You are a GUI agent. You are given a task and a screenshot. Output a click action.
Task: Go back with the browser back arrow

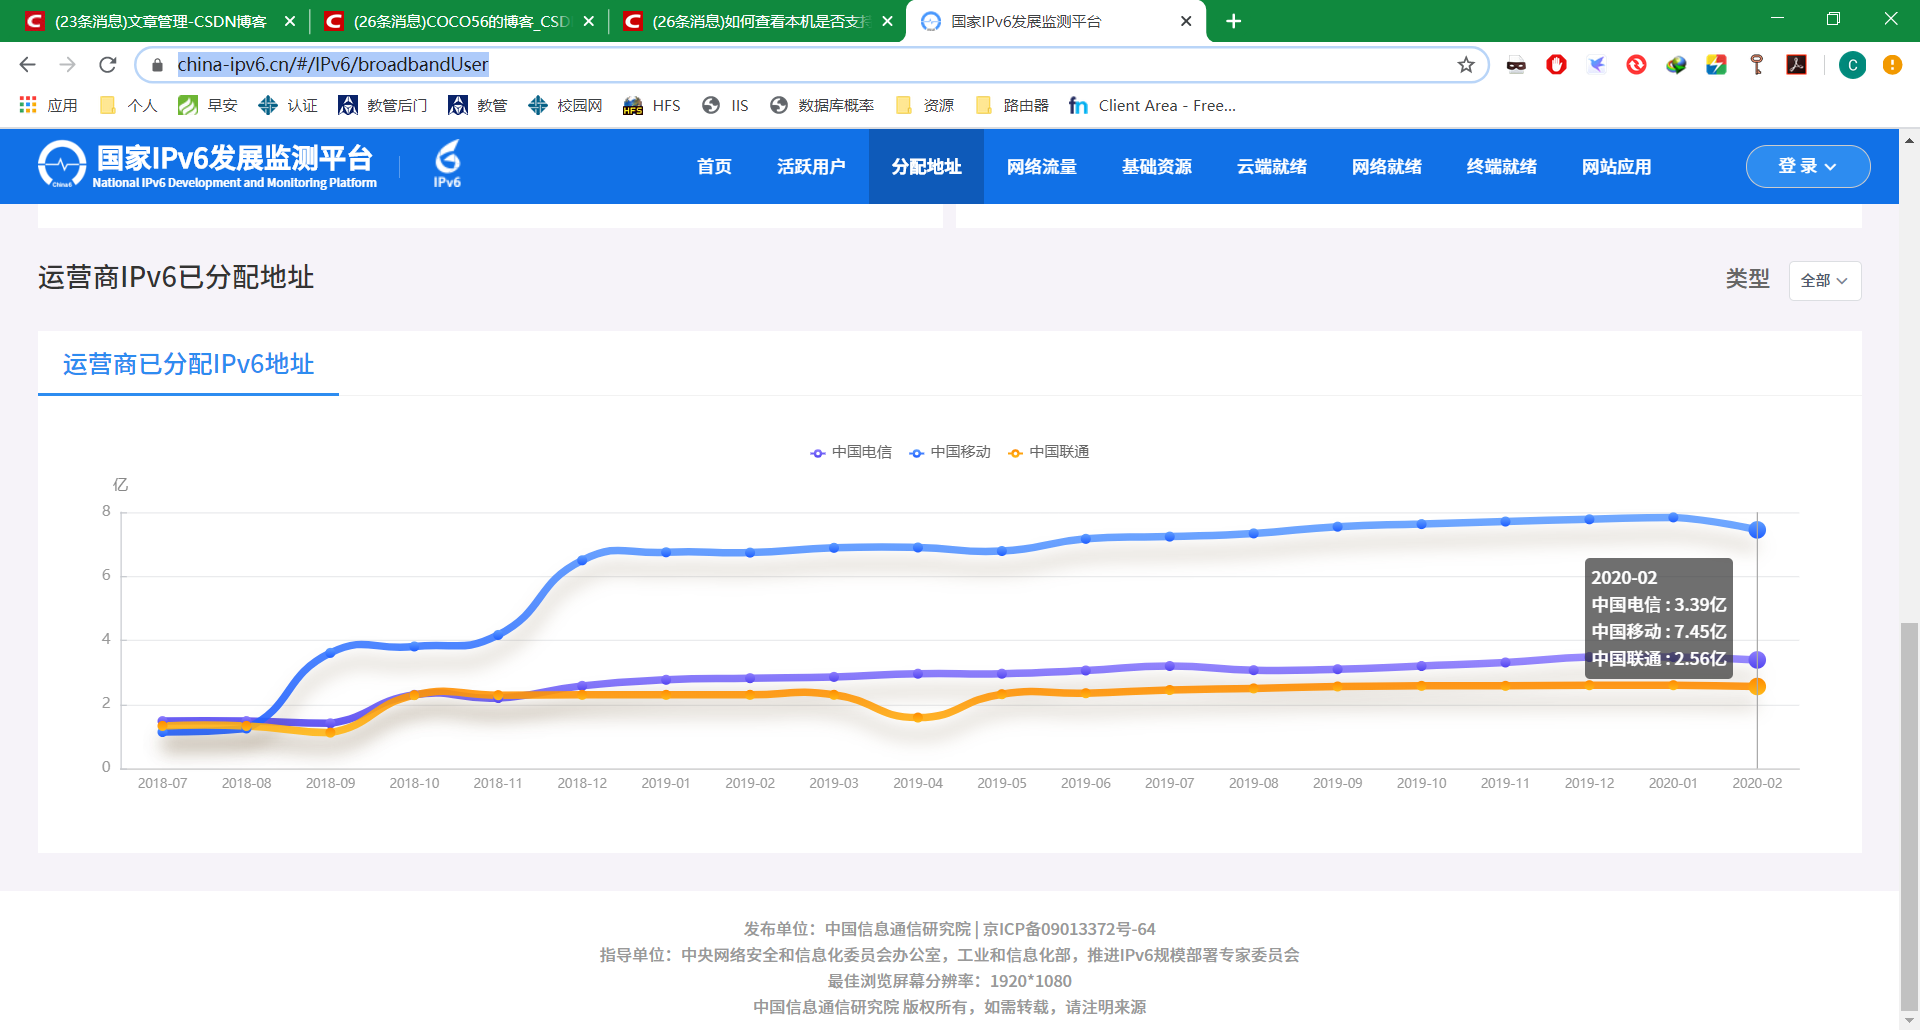[27, 65]
